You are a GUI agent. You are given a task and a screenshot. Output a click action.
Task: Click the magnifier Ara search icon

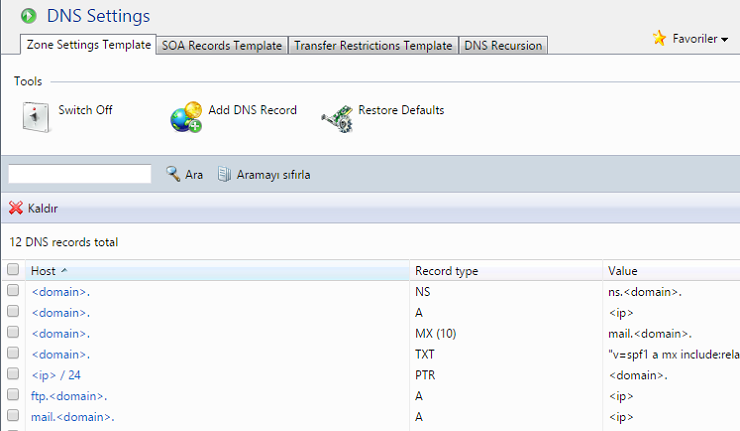173,174
